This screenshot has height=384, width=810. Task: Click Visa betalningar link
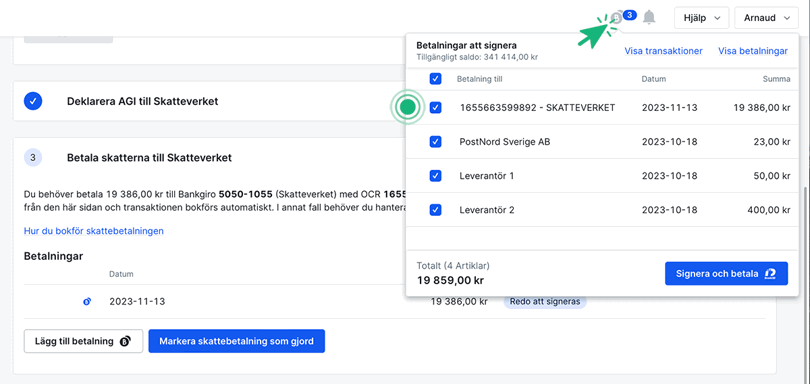753,51
